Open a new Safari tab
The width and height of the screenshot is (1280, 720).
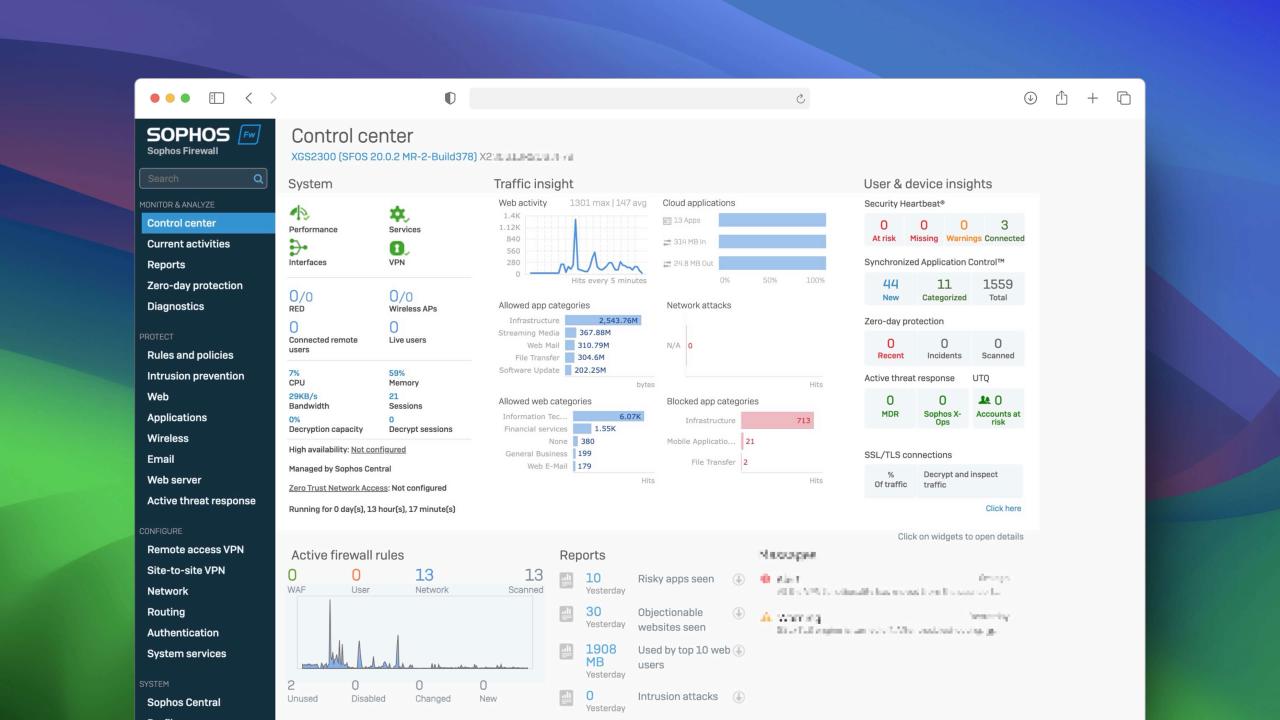pyautogui.click(x=1093, y=98)
